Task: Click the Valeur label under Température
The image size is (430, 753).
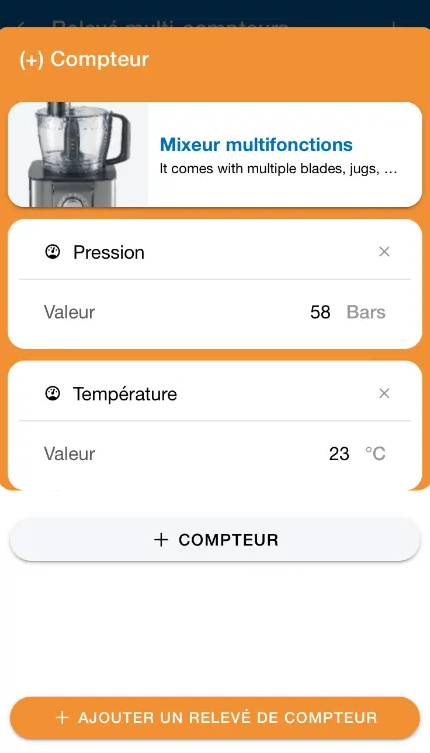Action: tap(70, 454)
